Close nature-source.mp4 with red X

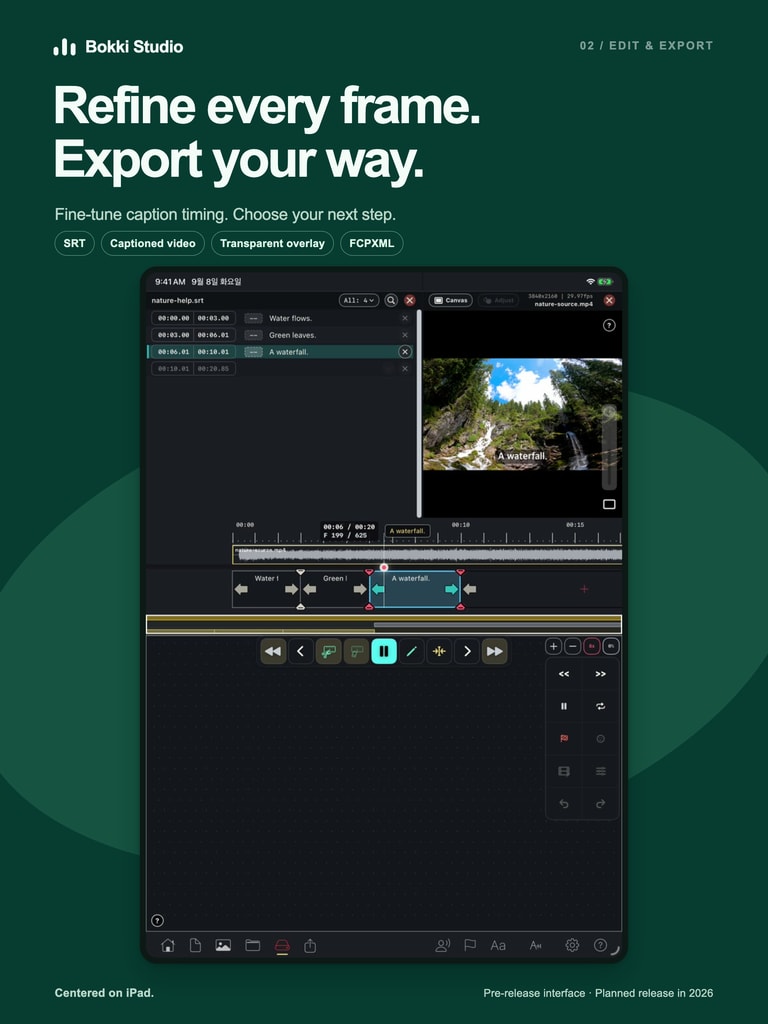[609, 300]
